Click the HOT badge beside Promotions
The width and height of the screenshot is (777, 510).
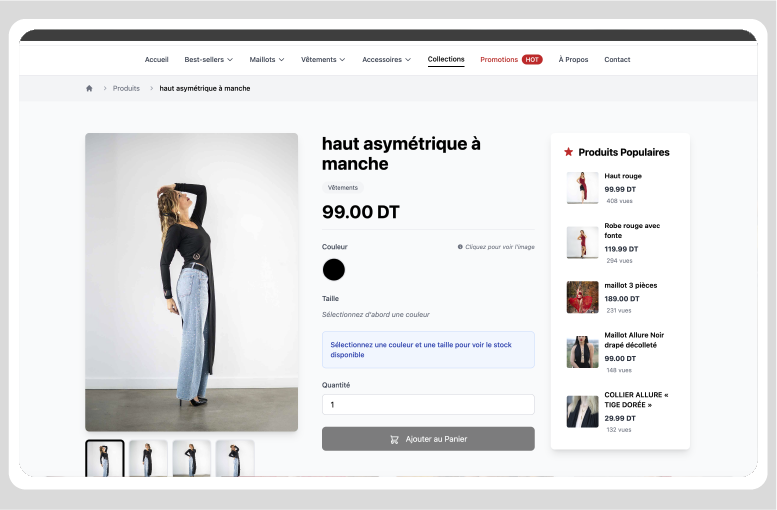click(532, 59)
